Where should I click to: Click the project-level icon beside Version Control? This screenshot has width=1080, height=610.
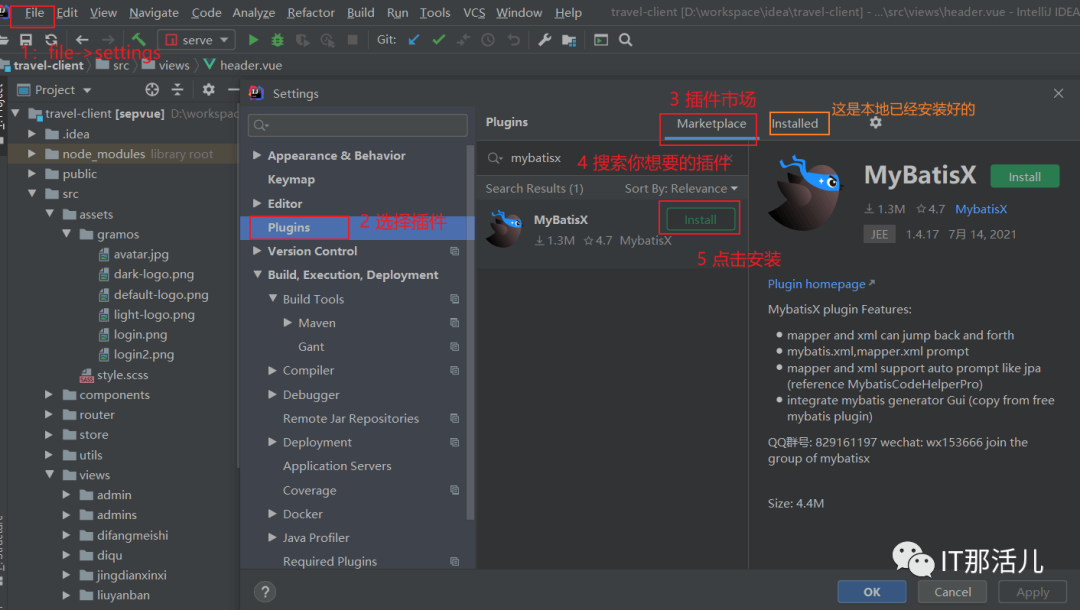point(455,251)
